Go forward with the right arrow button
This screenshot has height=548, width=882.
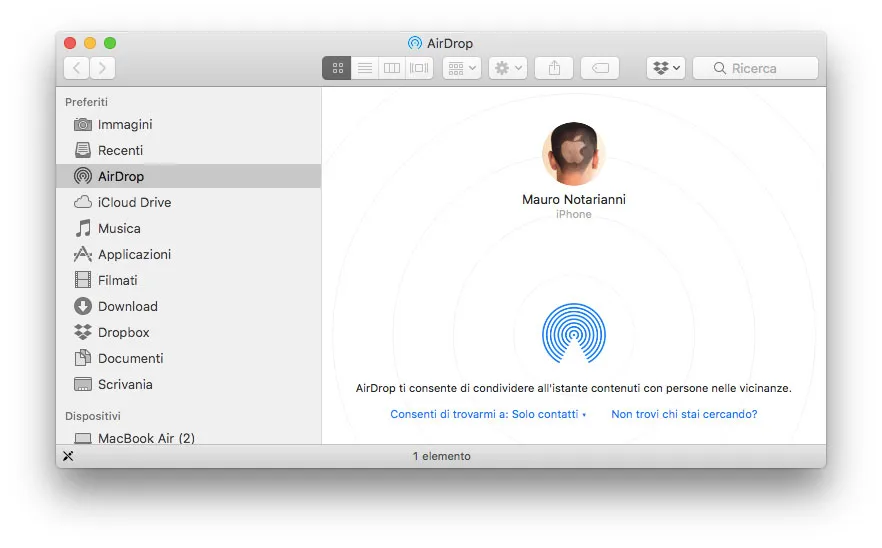point(102,68)
